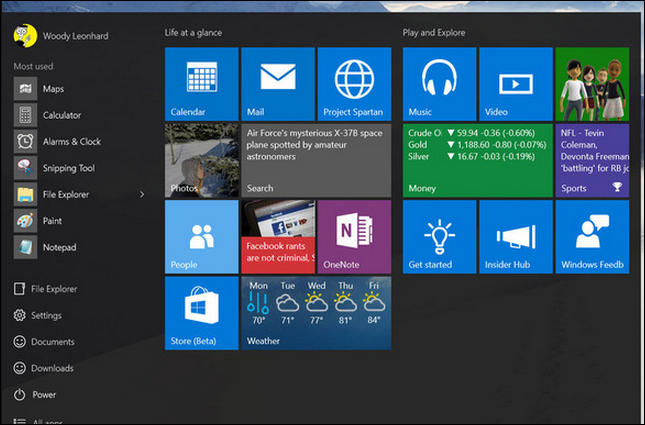Viewport: 645px width, 425px height.
Task: Open the Video tile
Action: coord(516,84)
